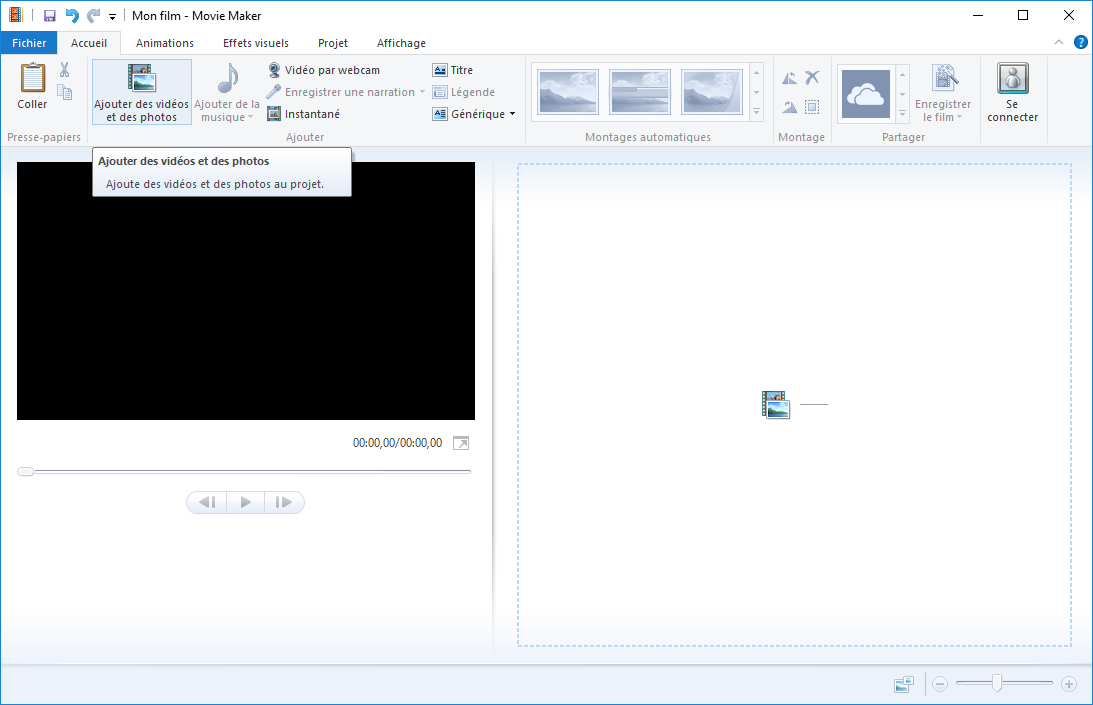This screenshot has width=1093, height=705.
Task: Click Se connecter account icon
Action: coord(1013,78)
